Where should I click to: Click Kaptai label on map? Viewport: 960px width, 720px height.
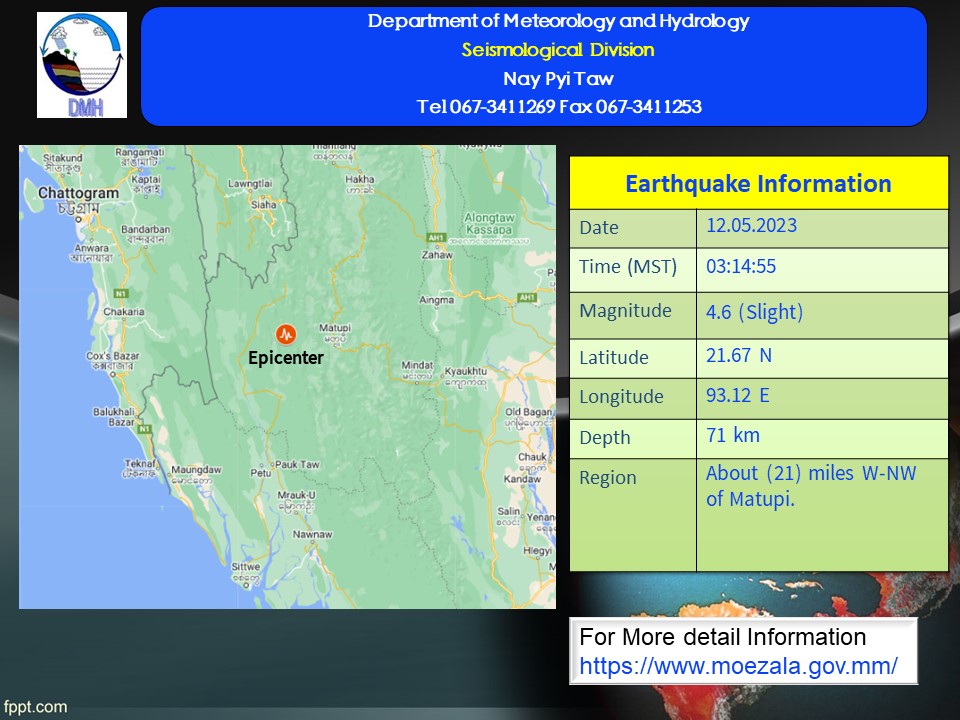coord(146,179)
